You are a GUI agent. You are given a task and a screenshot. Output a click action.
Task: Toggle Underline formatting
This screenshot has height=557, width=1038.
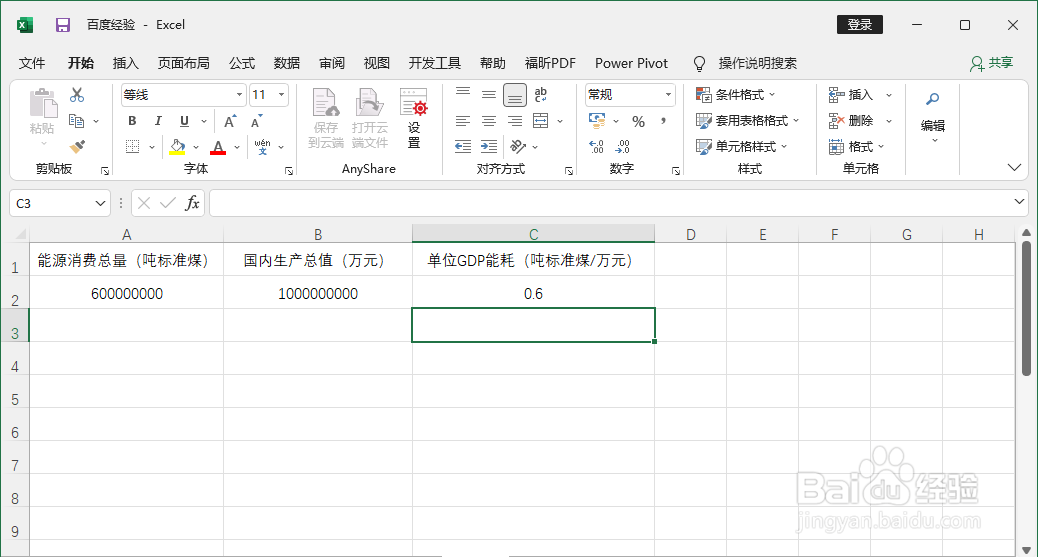184,121
